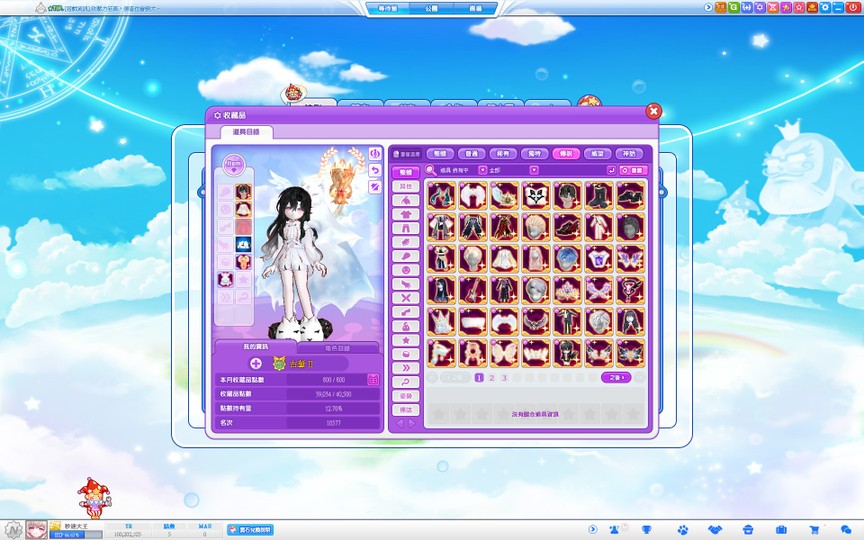Viewport: 864px width, 540px height.
Task: Select the shirt category icon in sidebar
Action: [406, 213]
